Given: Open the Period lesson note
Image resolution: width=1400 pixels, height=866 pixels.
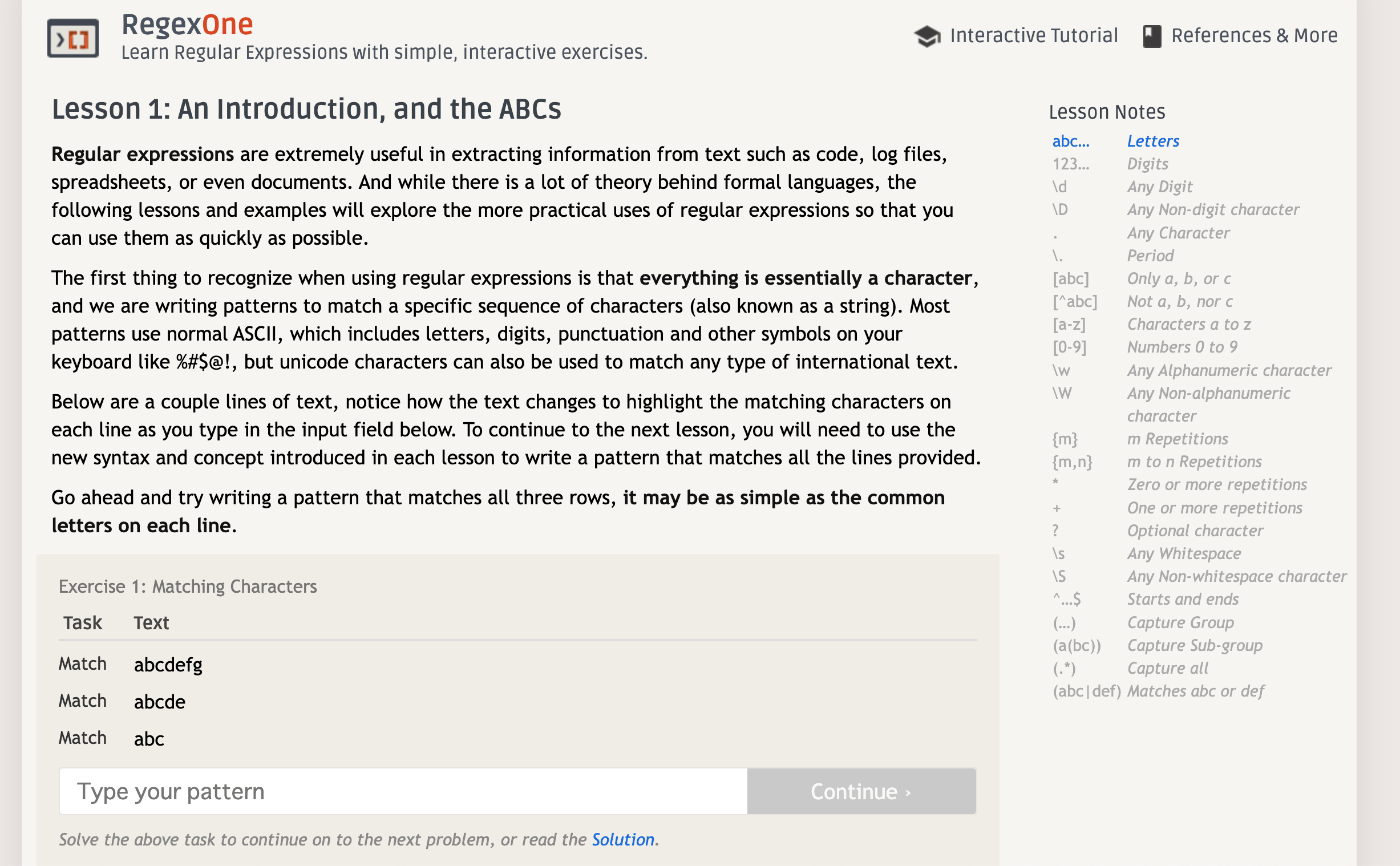Looking at the screenshot, I should (1151, 256).
